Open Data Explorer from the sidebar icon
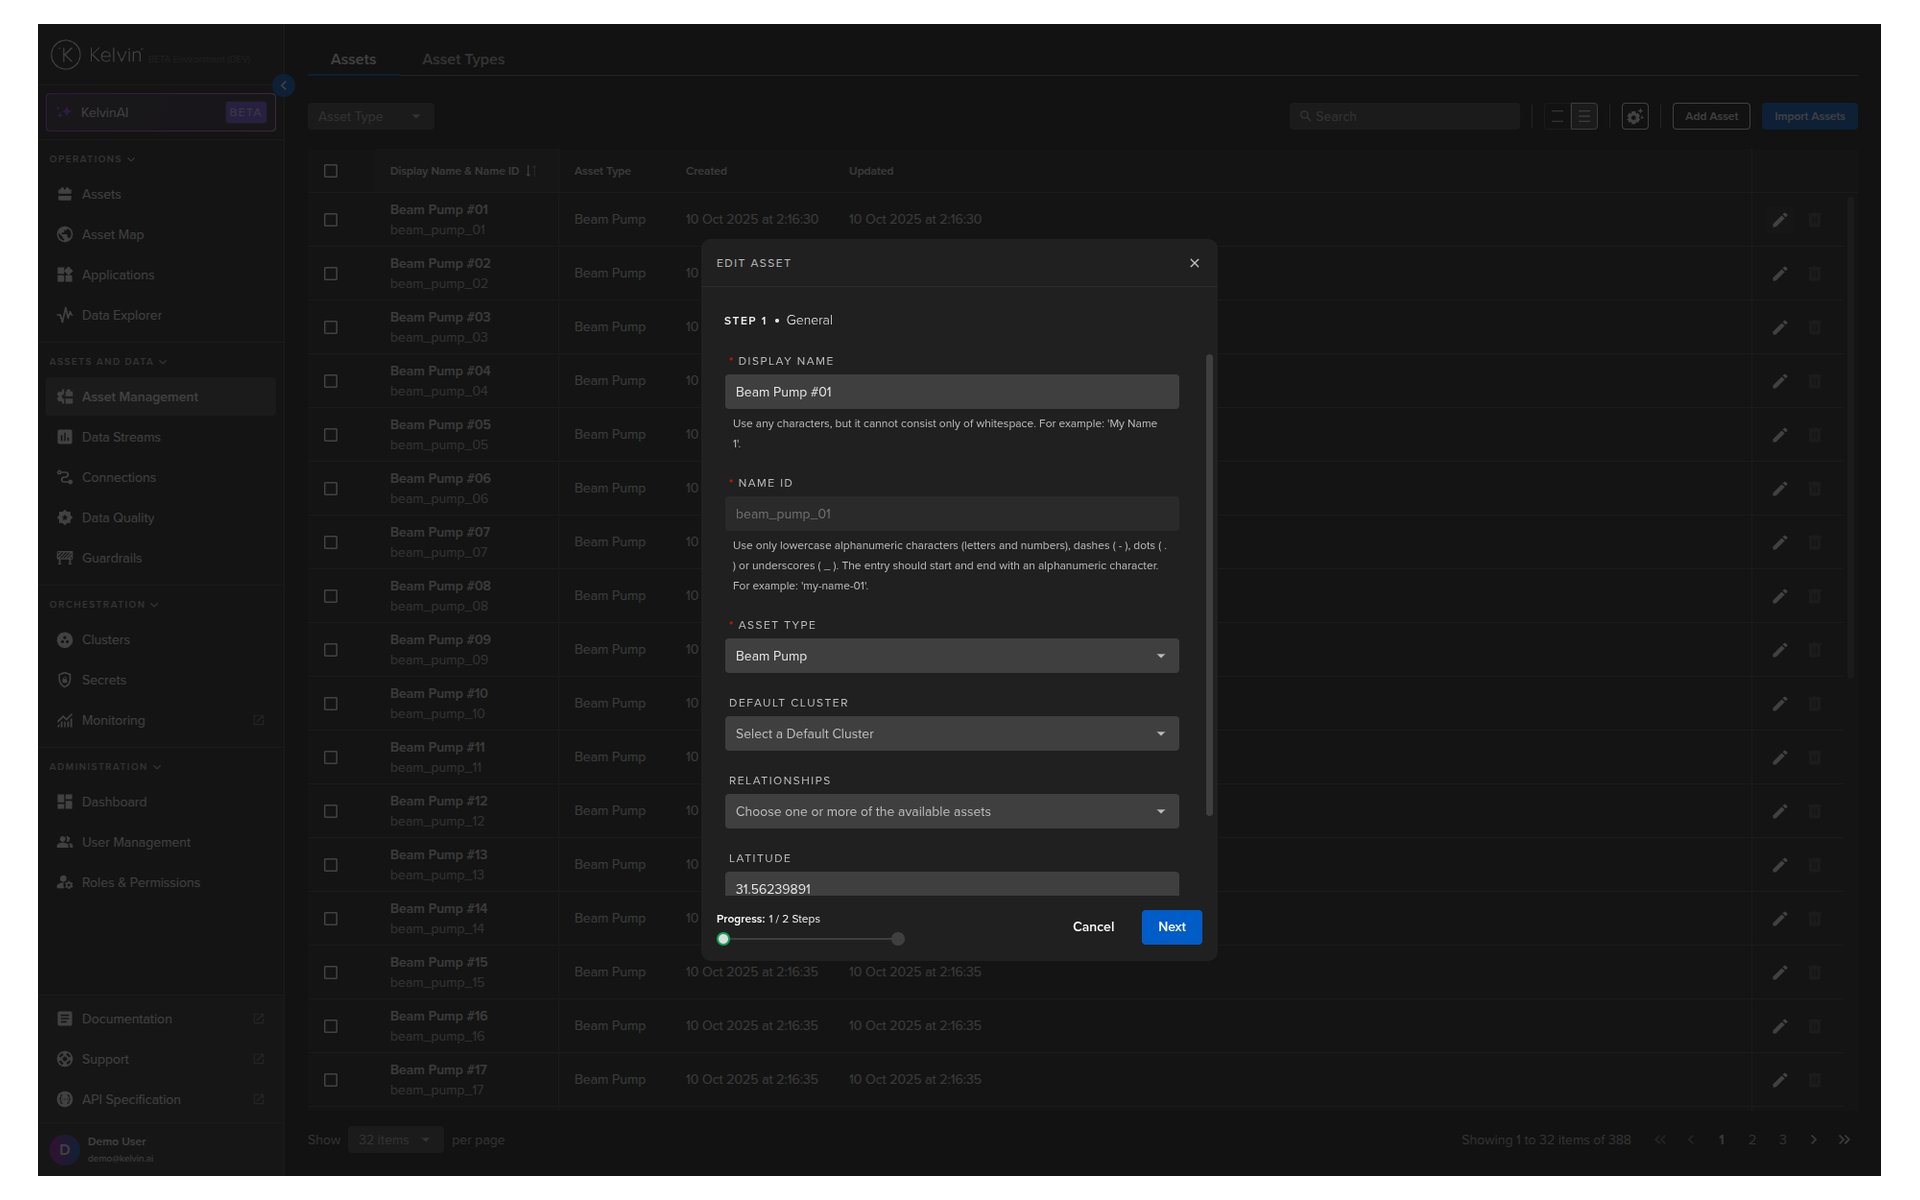Screen dimensions: 1920x1200 point(65,315)
